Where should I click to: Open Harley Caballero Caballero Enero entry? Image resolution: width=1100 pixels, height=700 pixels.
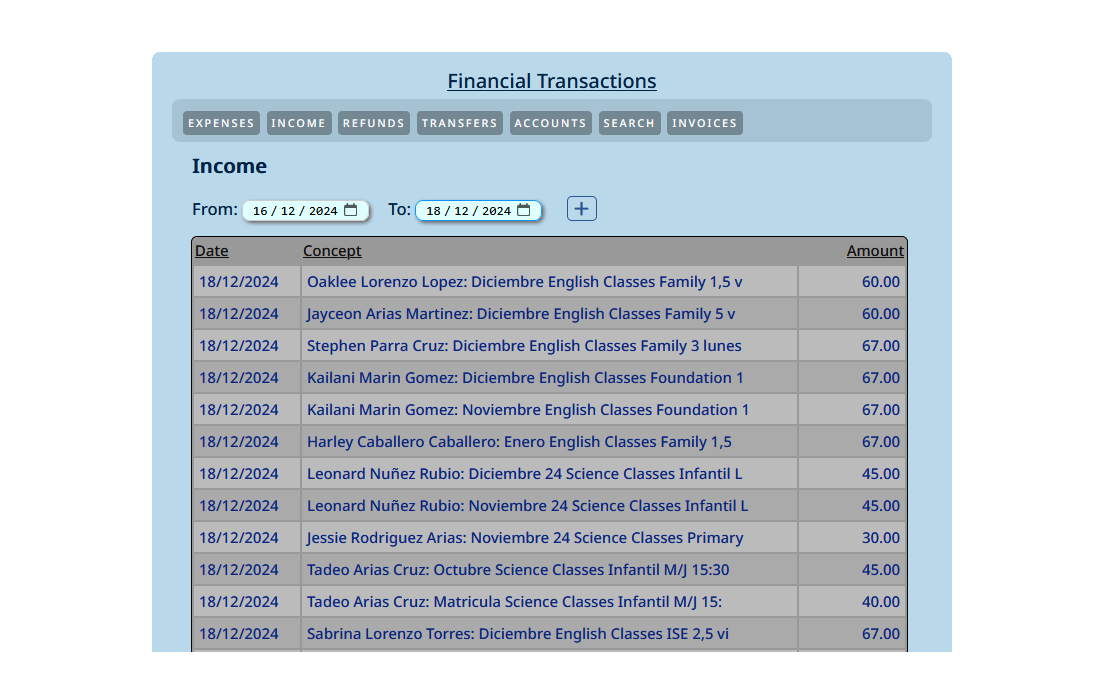[x=519, y=442]
